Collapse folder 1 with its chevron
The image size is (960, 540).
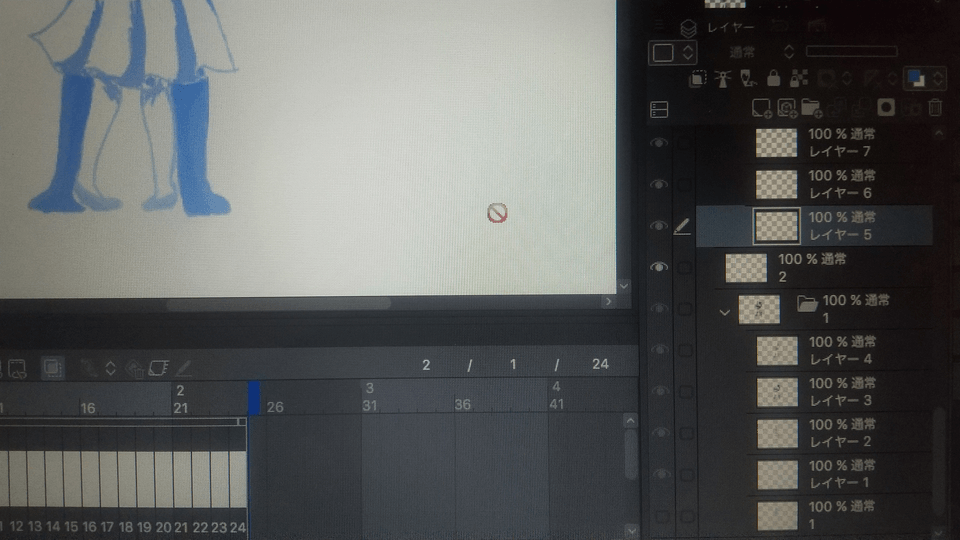pos(724,313)
